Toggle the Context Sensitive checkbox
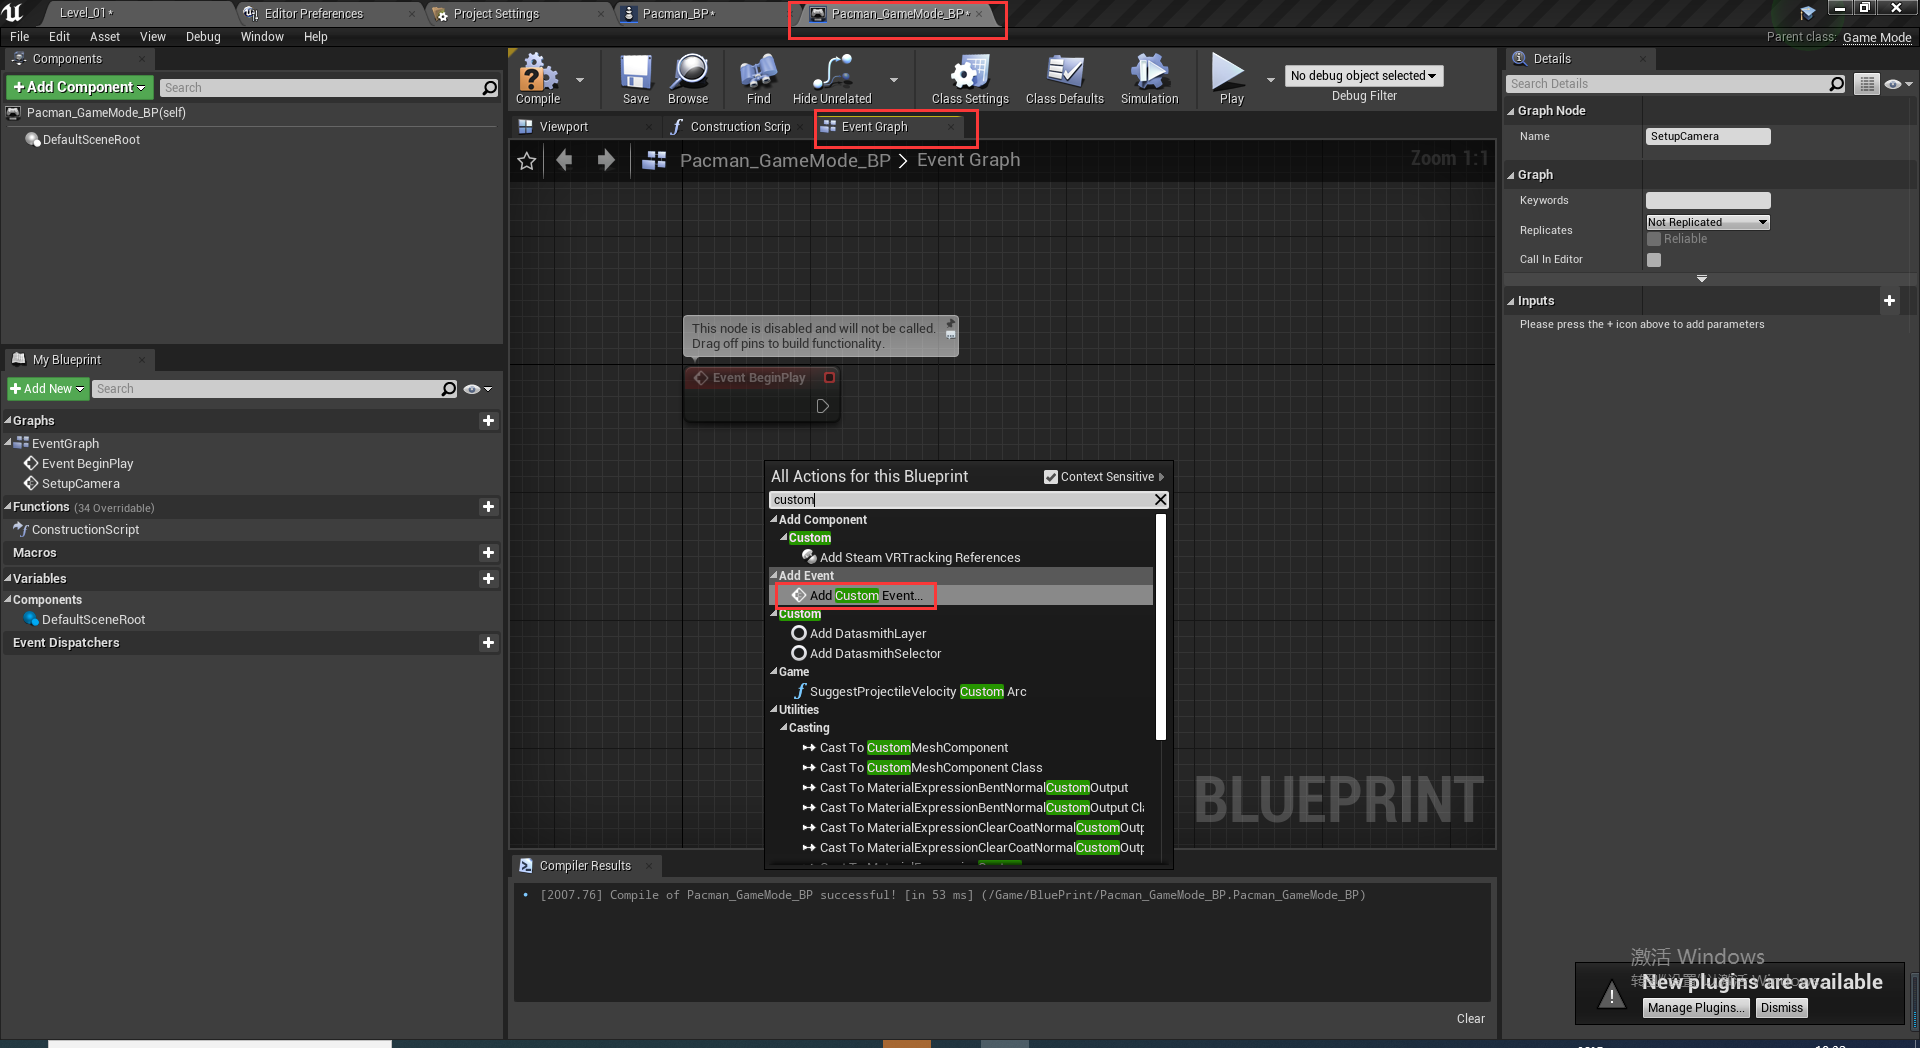 [x=1050, y=477]
